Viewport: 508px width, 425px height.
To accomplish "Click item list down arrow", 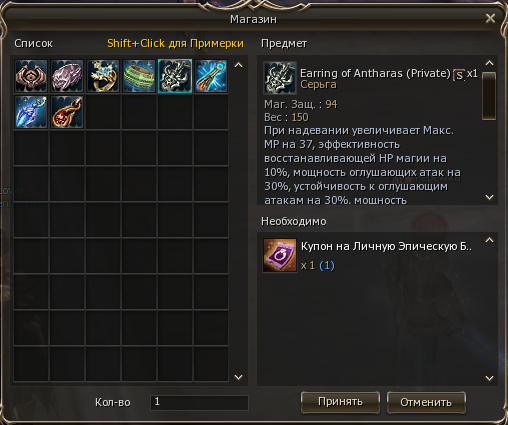I will click(239, 377).
